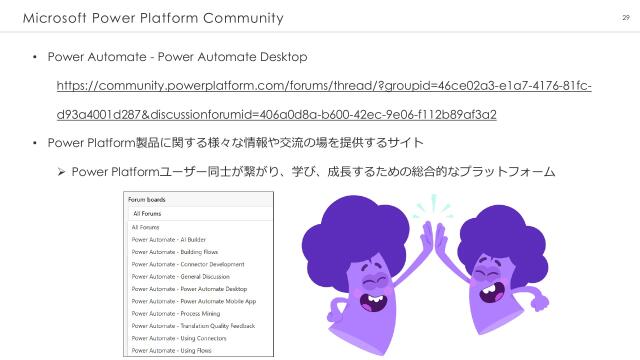The height and width of the screenshot is (360, 640).
Task: Click the high-five purple characters illustration
Action: pos(425,274)
